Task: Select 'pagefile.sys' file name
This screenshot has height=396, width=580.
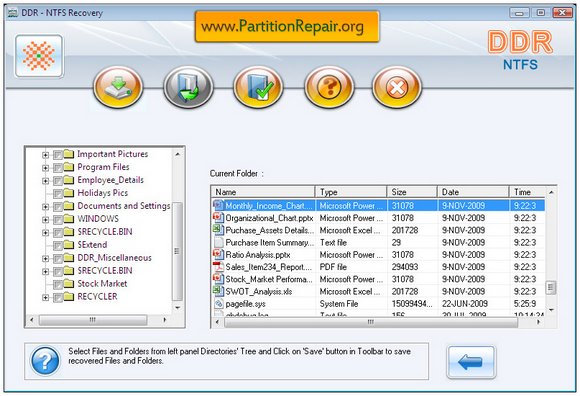Action: pyautogui.click(x=246, y=304)
